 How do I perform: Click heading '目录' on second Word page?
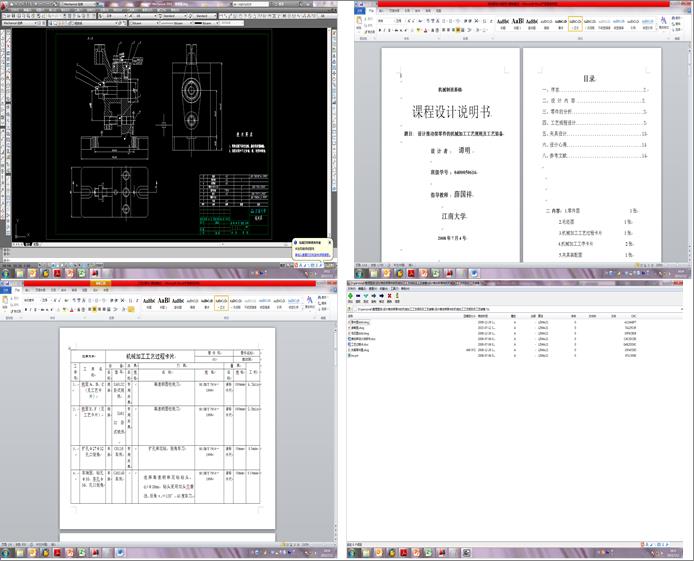point(589,78)
